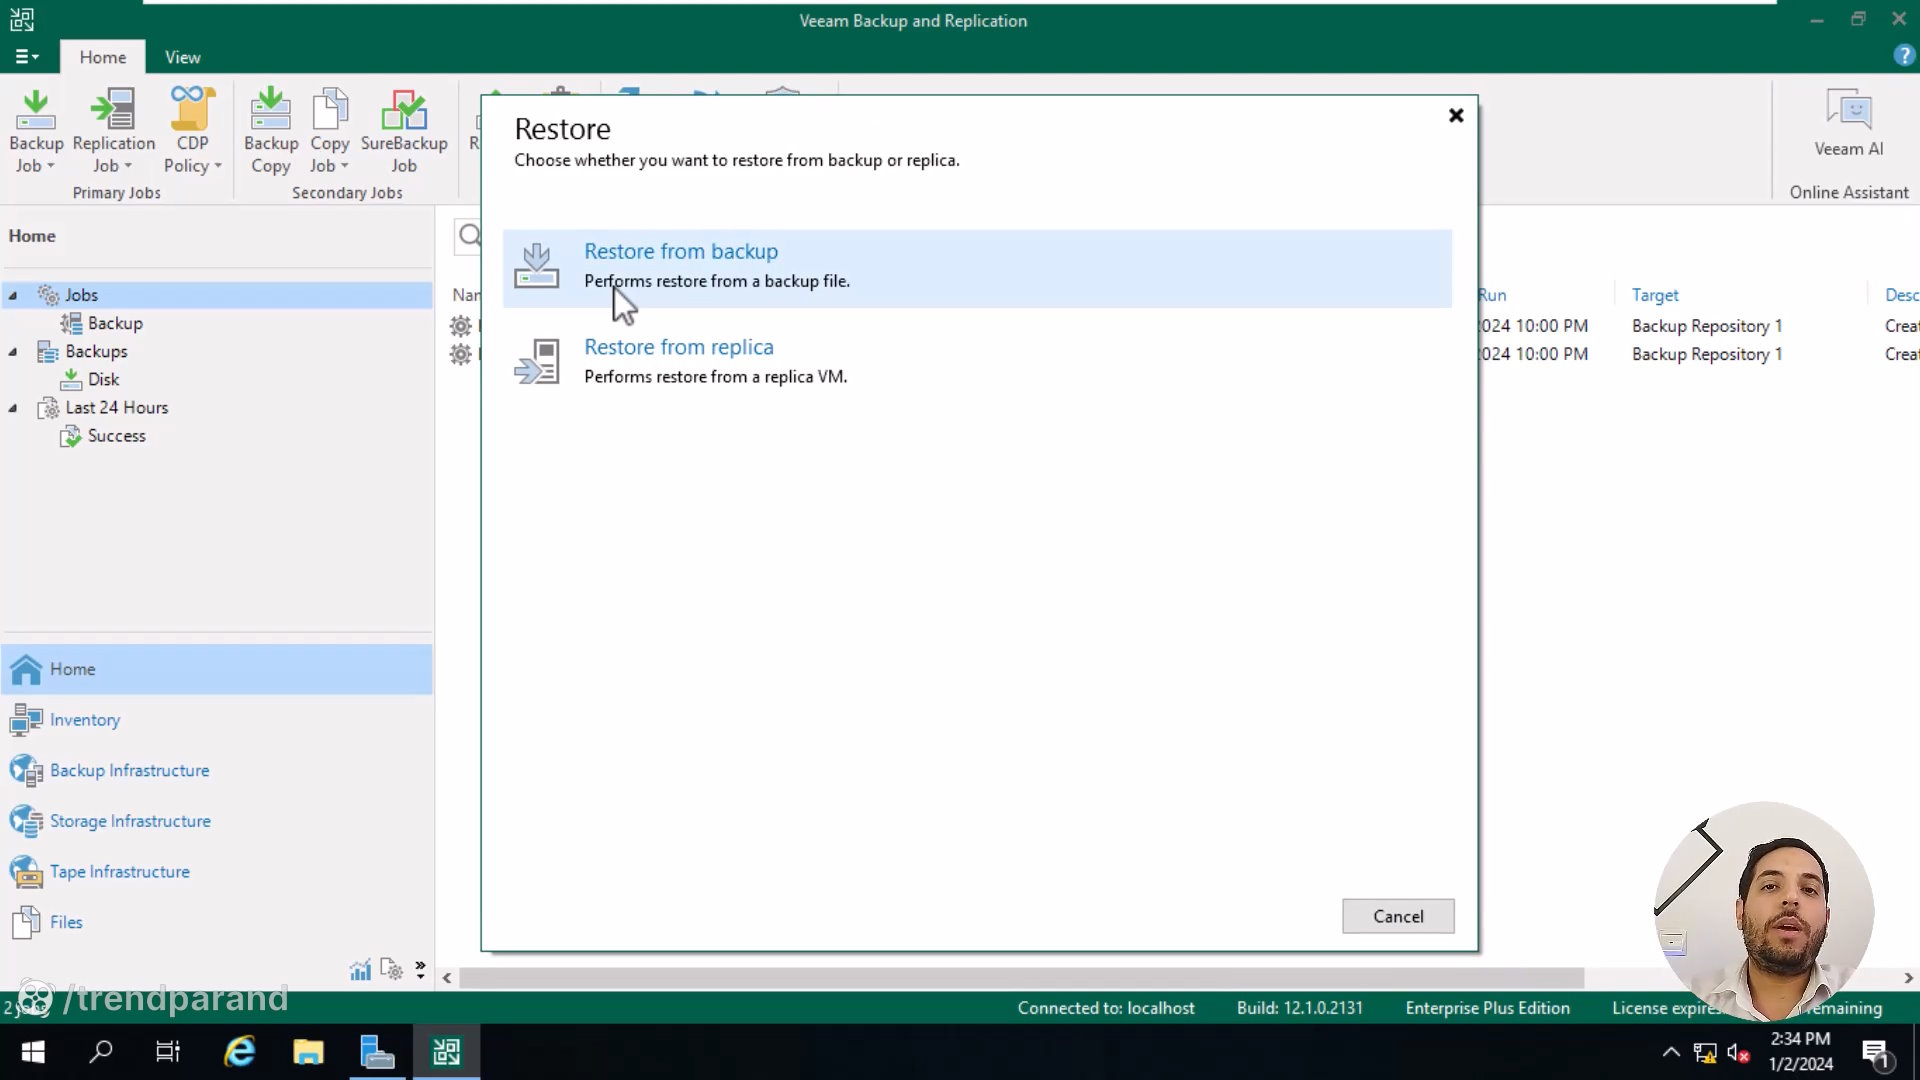Click "Build: 12.1.0.2131" in status bar
The width and height of the screenshot is (1920, 1080).
tap(1299, 1008)
